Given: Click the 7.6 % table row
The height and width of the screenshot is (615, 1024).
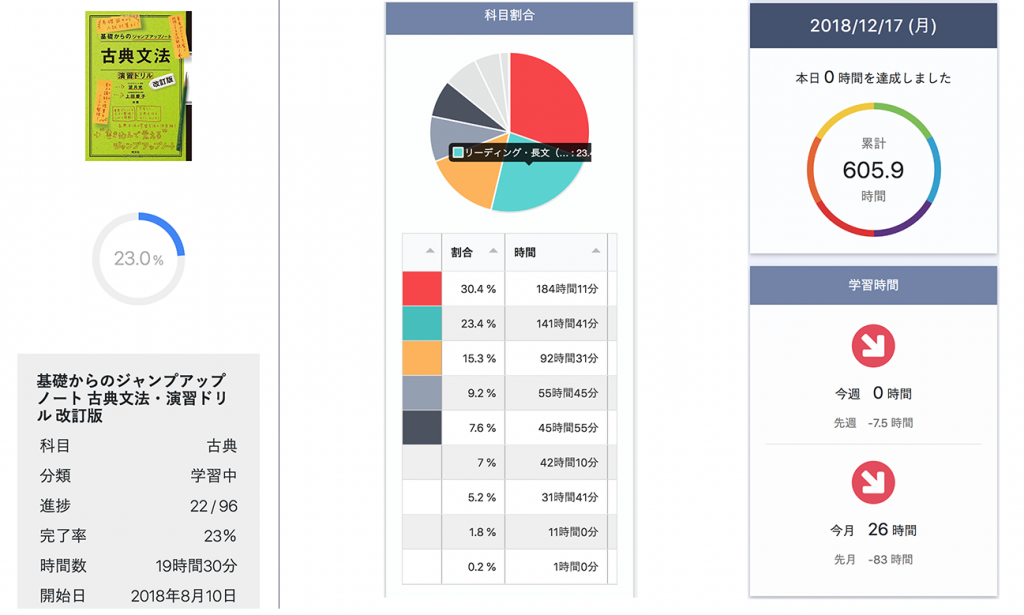Looking at the screenshot, I should click(510, 428).
